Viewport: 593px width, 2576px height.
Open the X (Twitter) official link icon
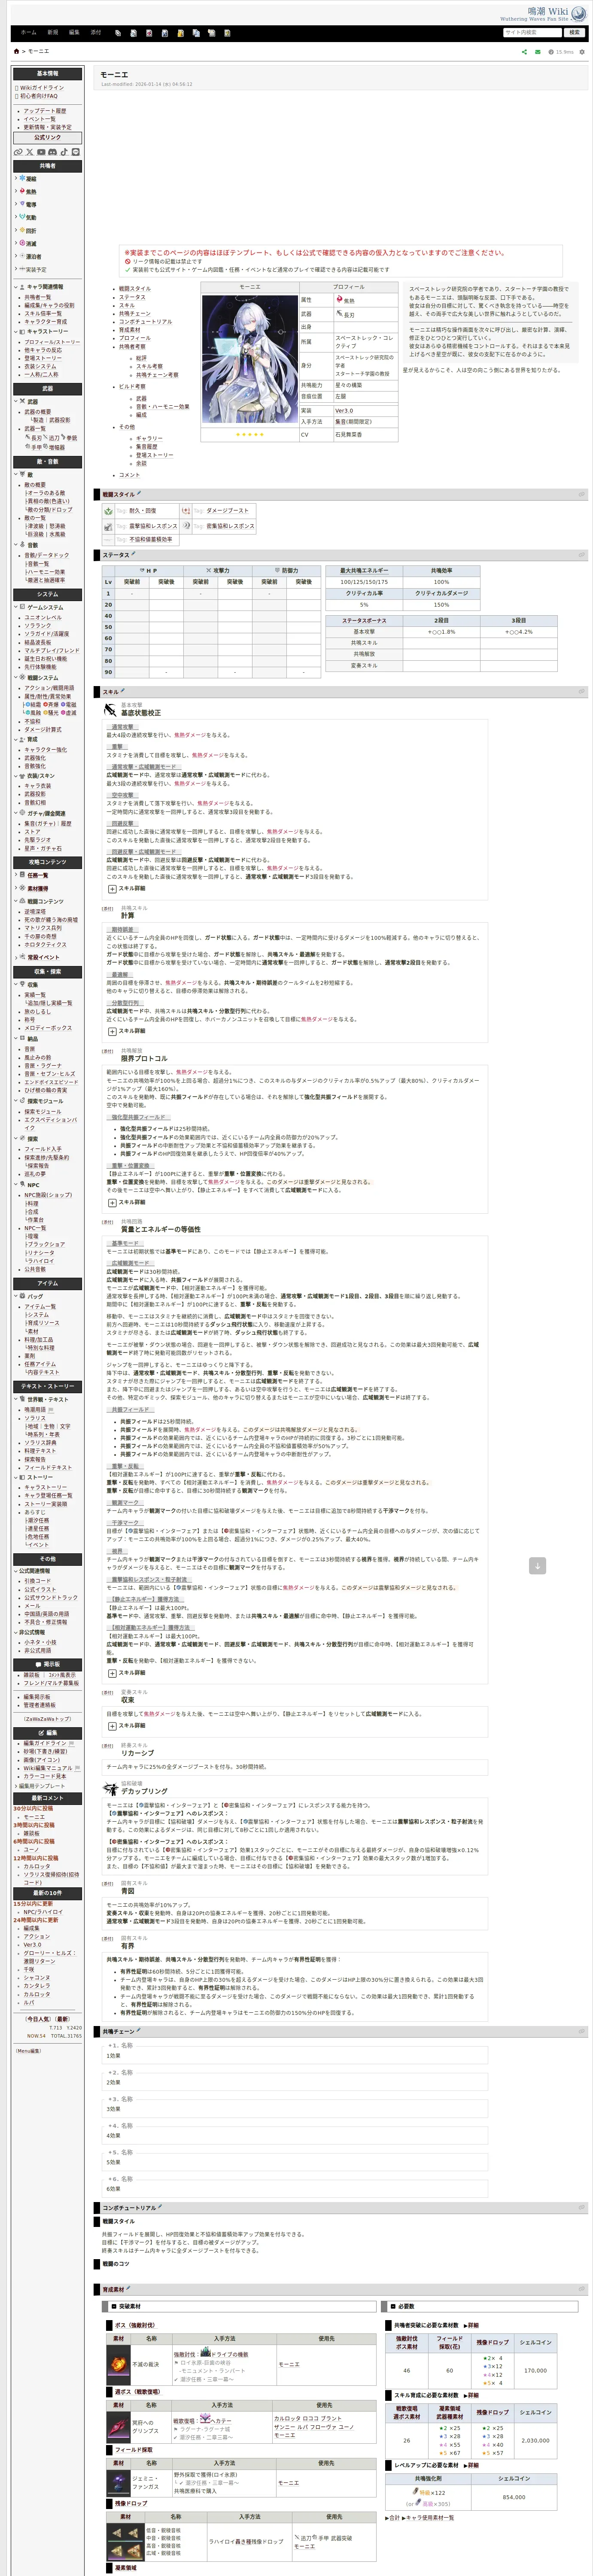point(29,152)
